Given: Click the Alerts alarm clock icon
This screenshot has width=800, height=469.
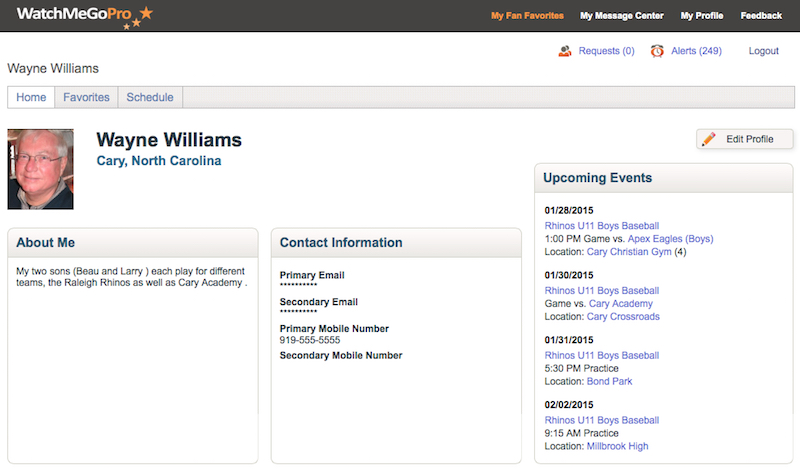Looking at the screenshot, I should 657,51.
